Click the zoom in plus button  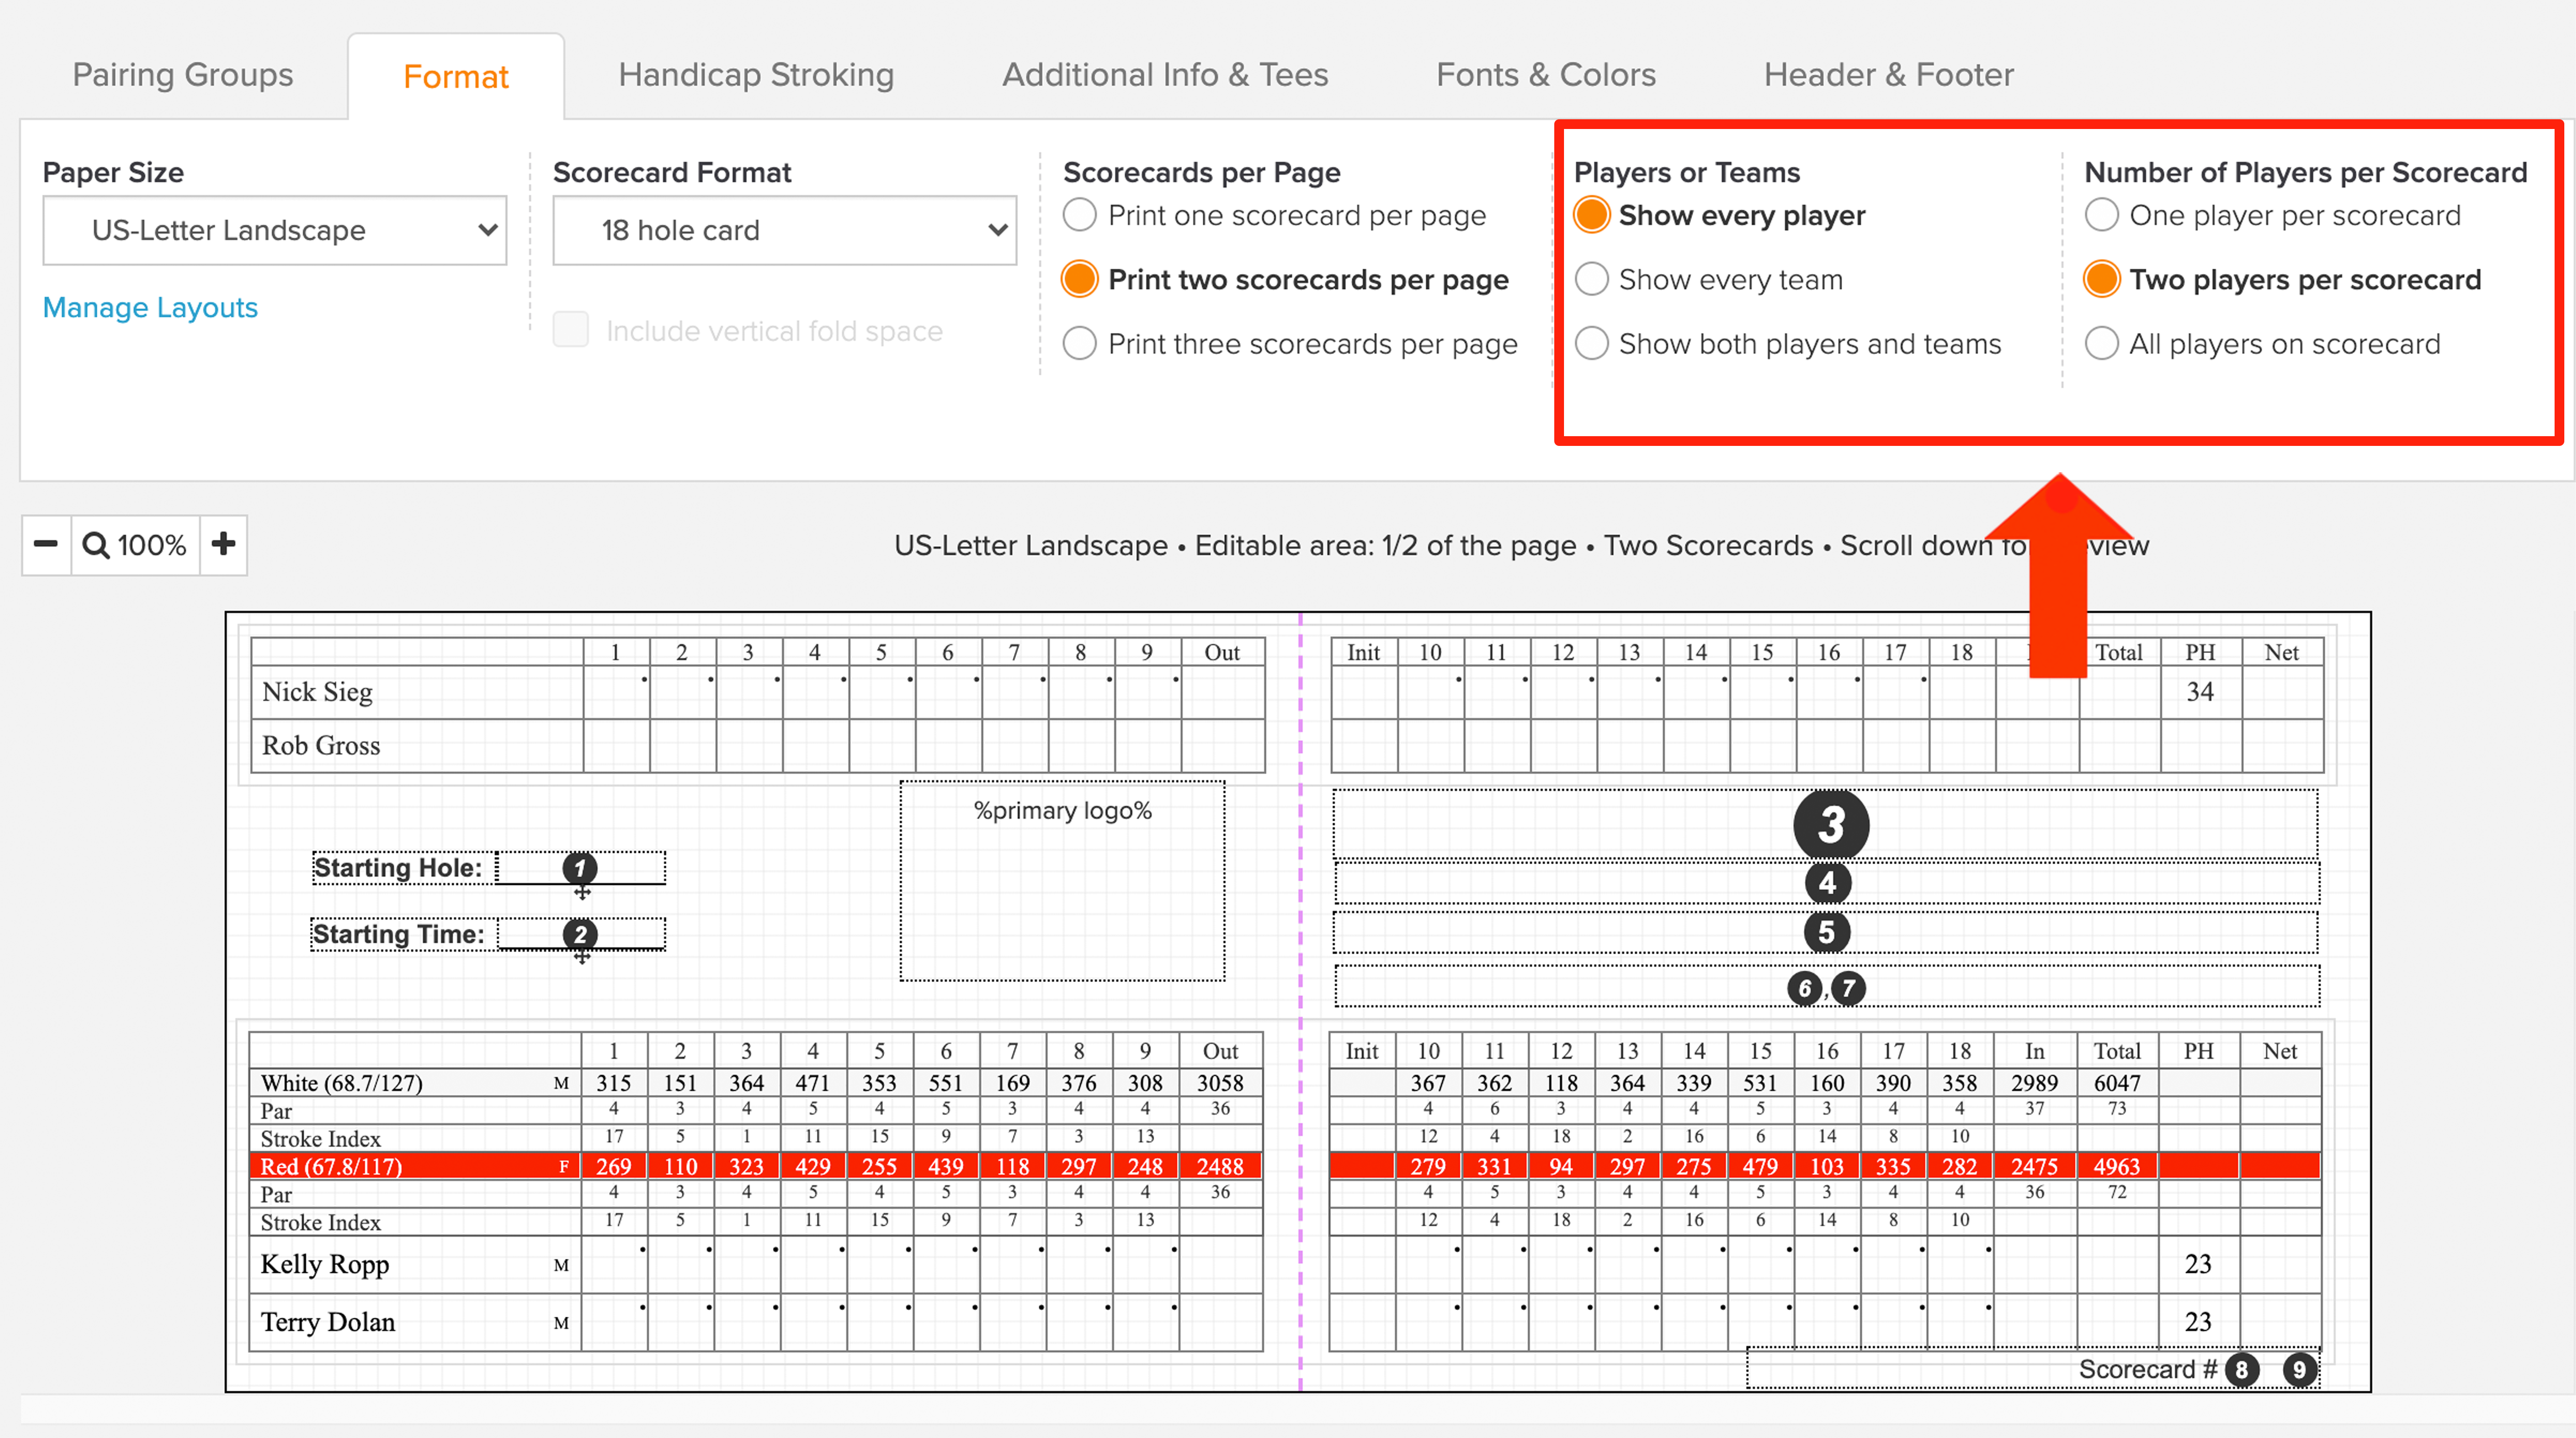(x=224, y=545)
